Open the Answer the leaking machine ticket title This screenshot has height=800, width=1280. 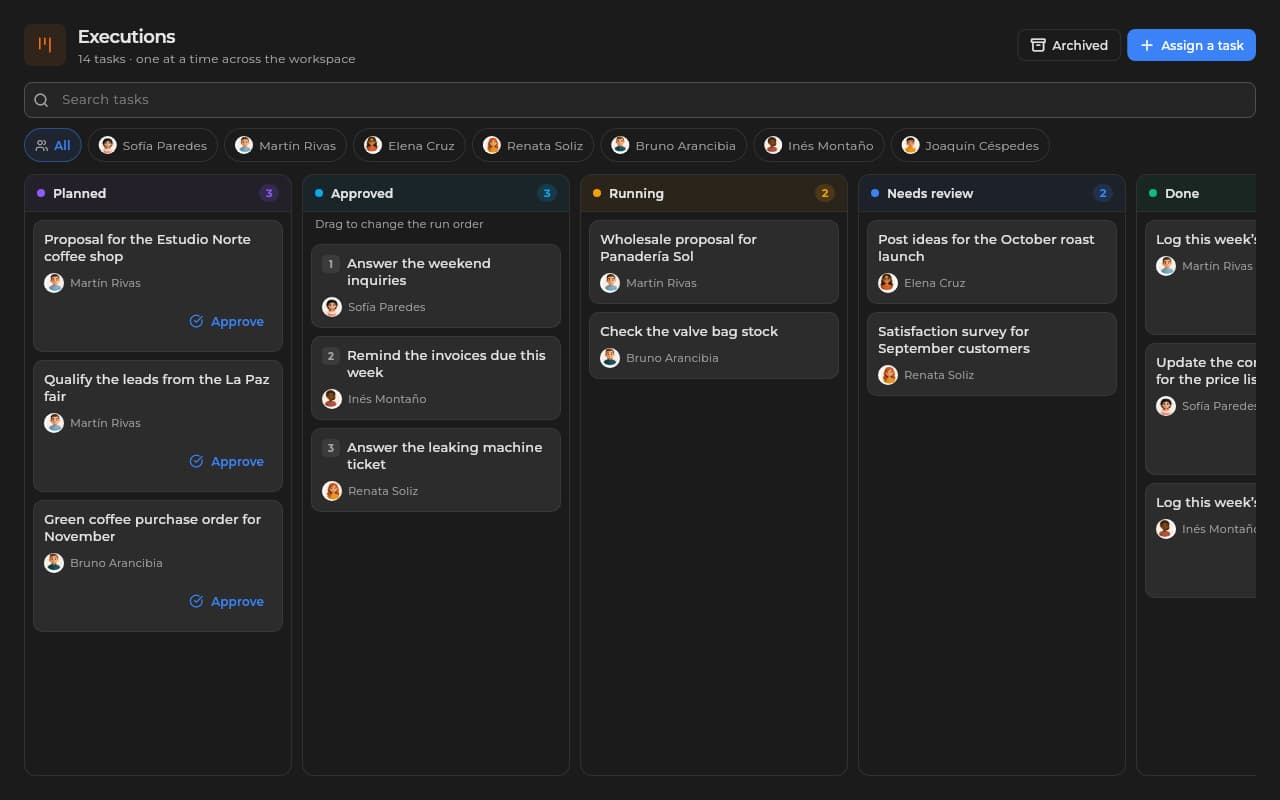tap(445, 456)
